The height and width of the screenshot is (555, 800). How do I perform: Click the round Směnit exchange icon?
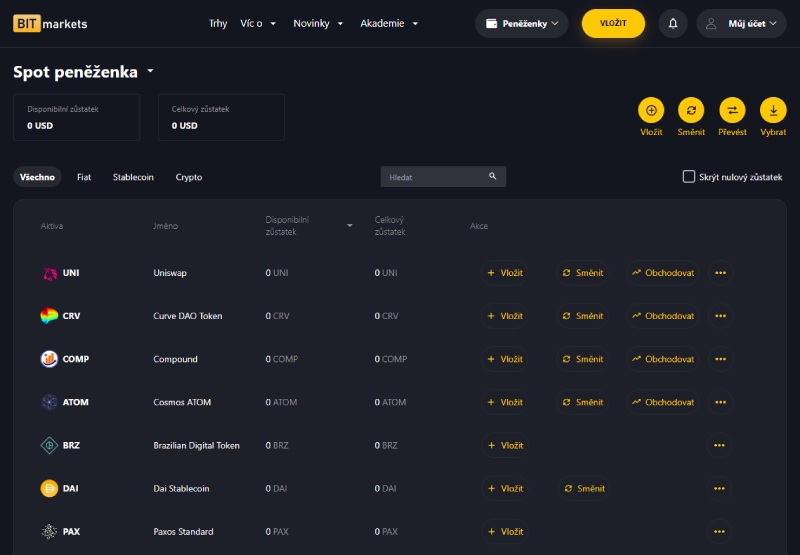click(x=691, y=110)
